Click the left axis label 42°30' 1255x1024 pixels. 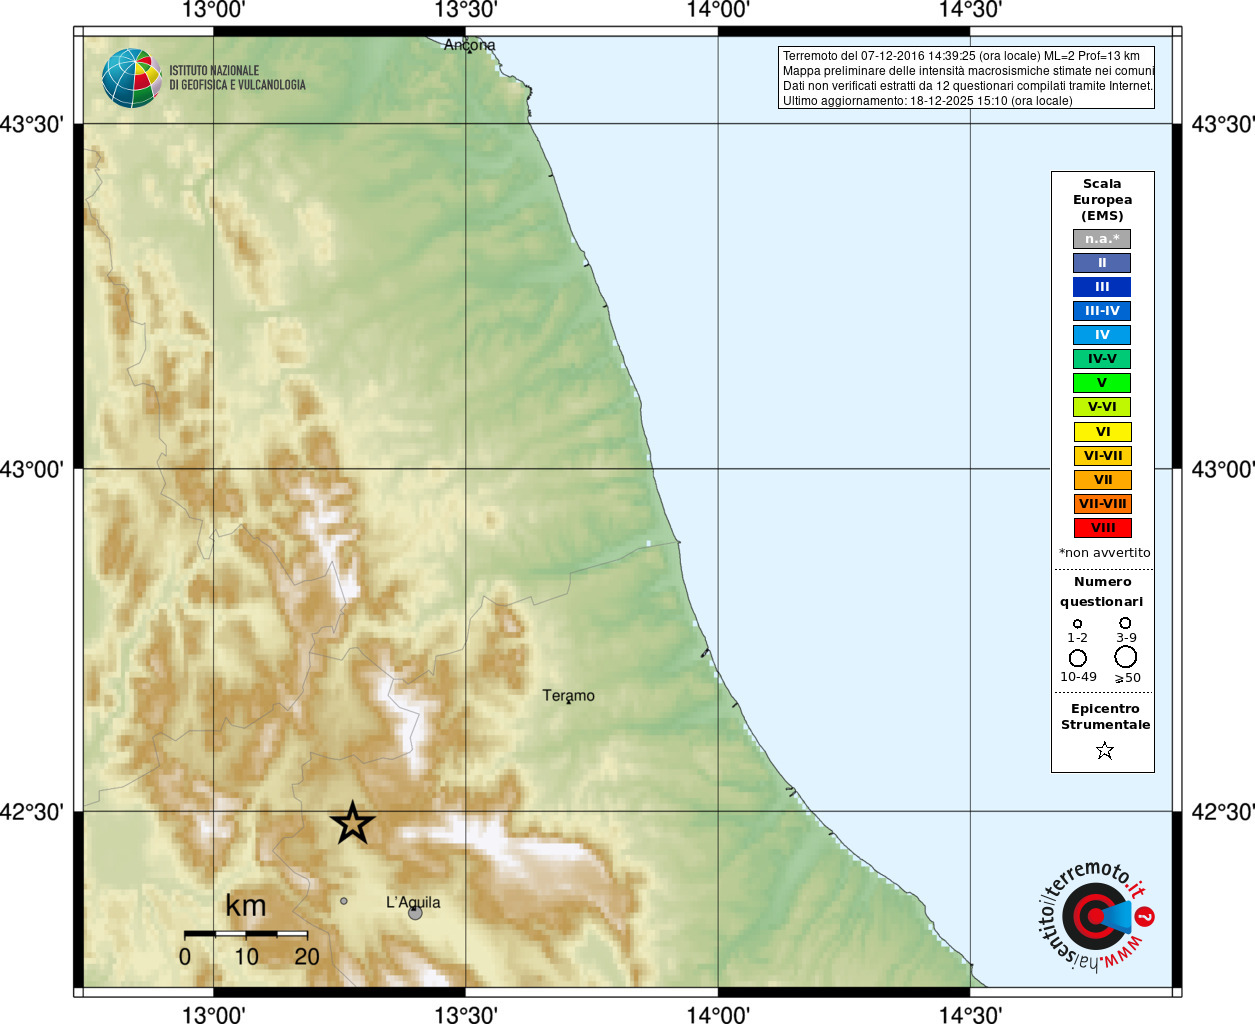coord(31,812)
